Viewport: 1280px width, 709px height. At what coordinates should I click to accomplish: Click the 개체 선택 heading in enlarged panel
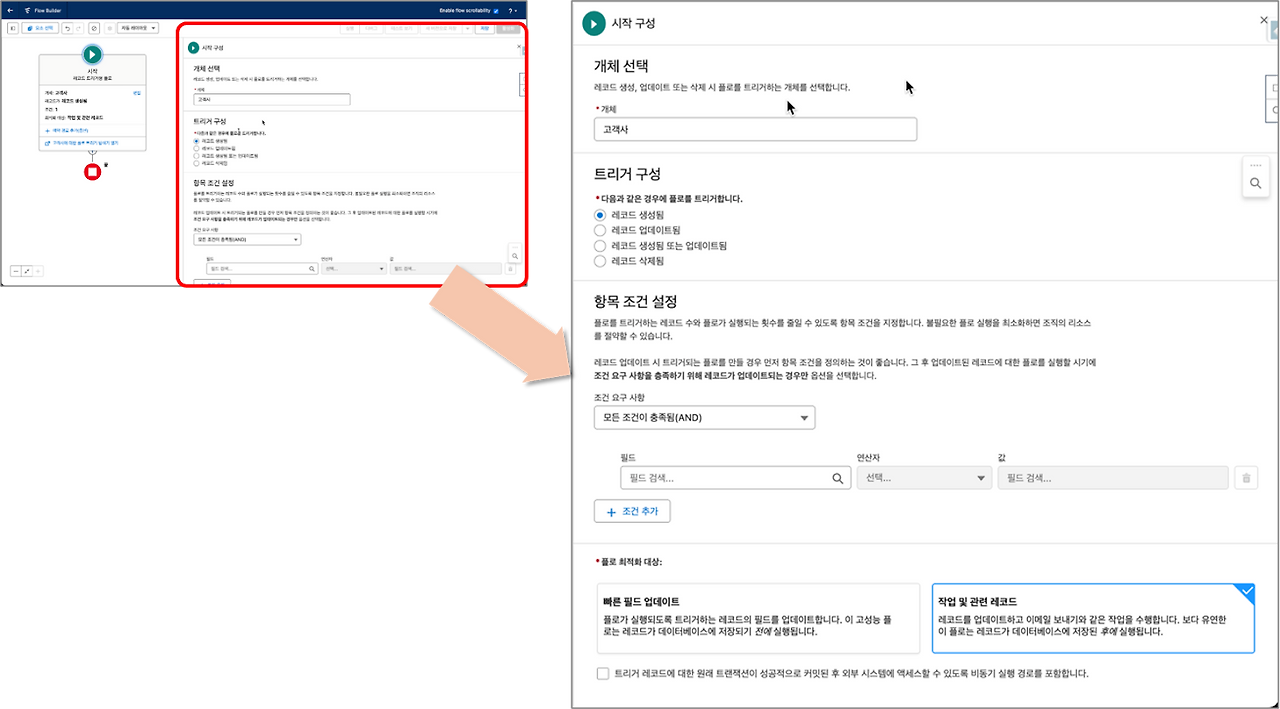[x=621, y=66]
